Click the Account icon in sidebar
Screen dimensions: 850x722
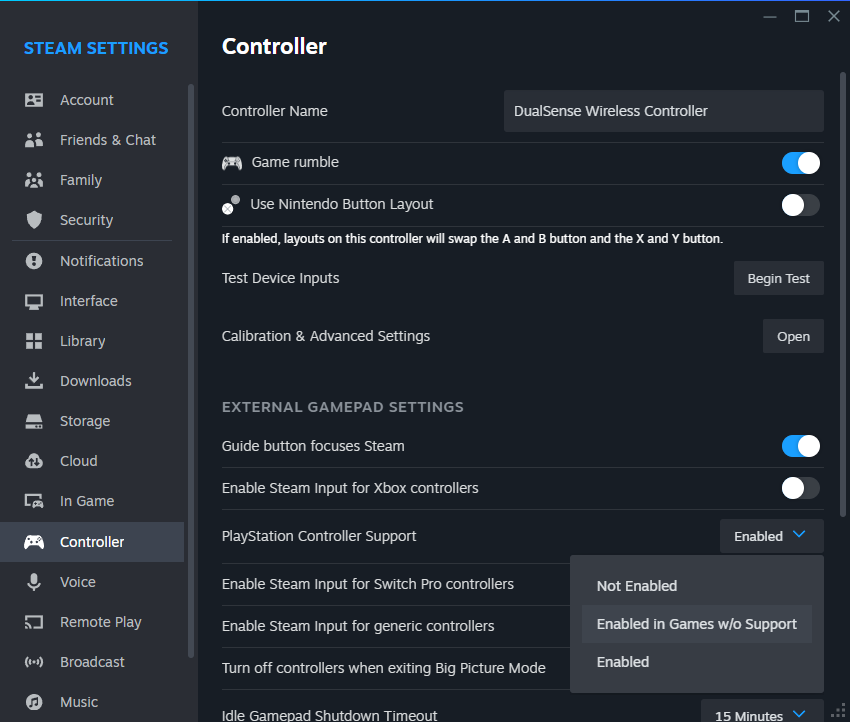click(34, 100)
